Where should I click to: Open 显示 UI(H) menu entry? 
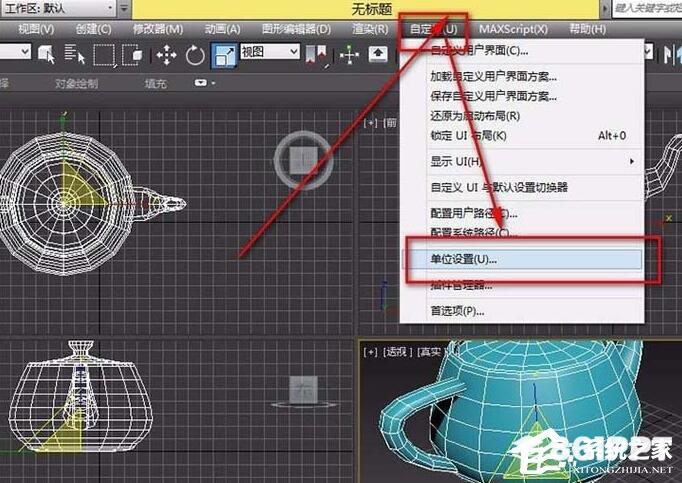[522, 161]
